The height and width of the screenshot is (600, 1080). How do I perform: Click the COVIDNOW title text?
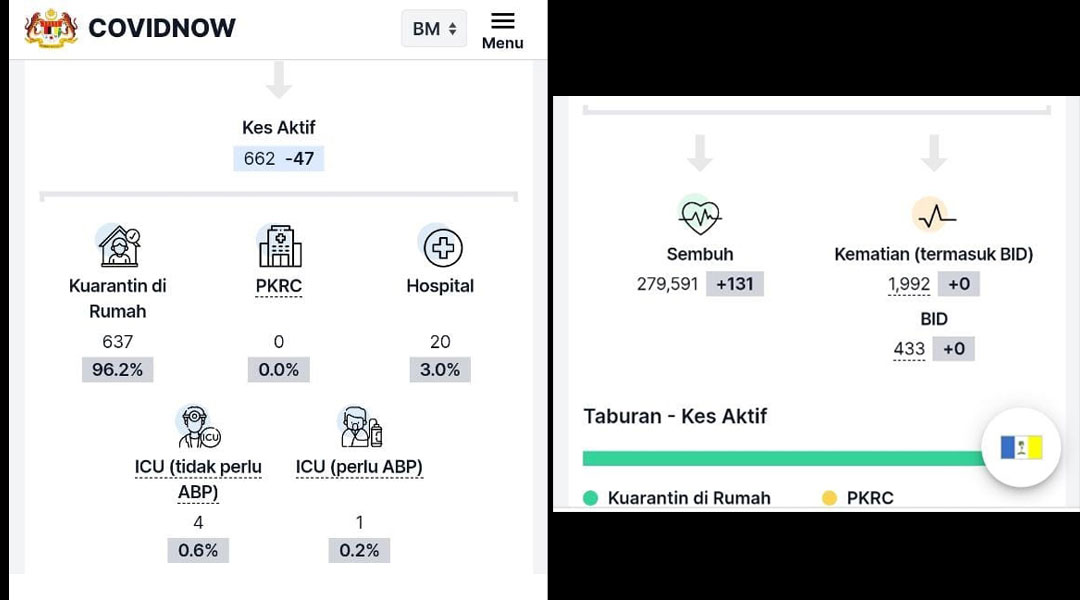point(162,28)
